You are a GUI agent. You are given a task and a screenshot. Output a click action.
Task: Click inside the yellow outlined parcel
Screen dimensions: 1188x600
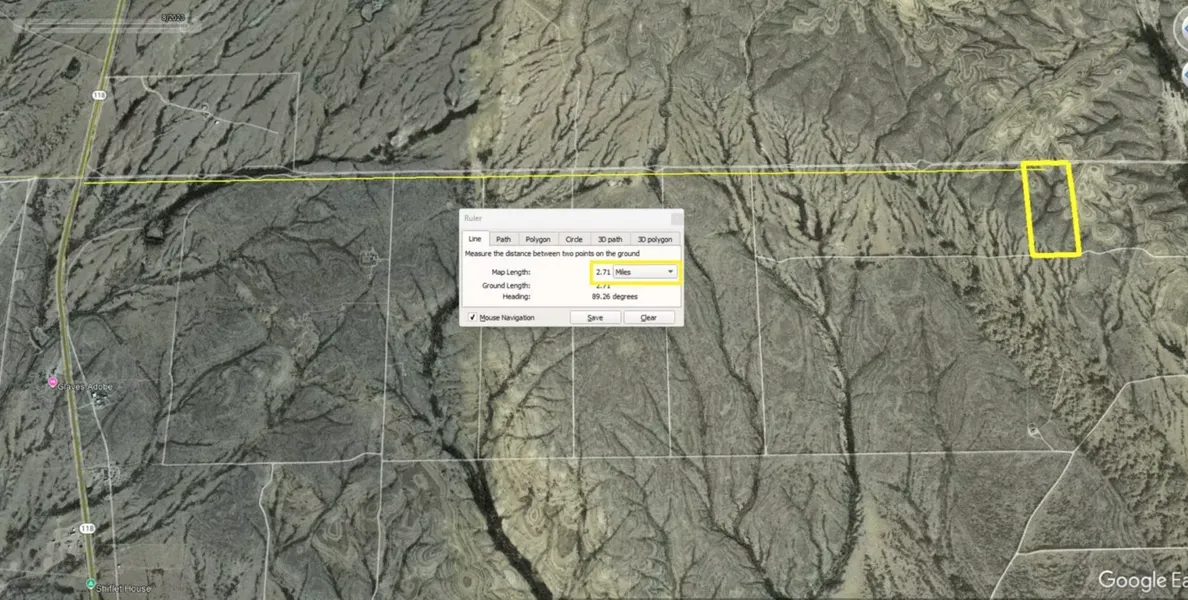1052,210
